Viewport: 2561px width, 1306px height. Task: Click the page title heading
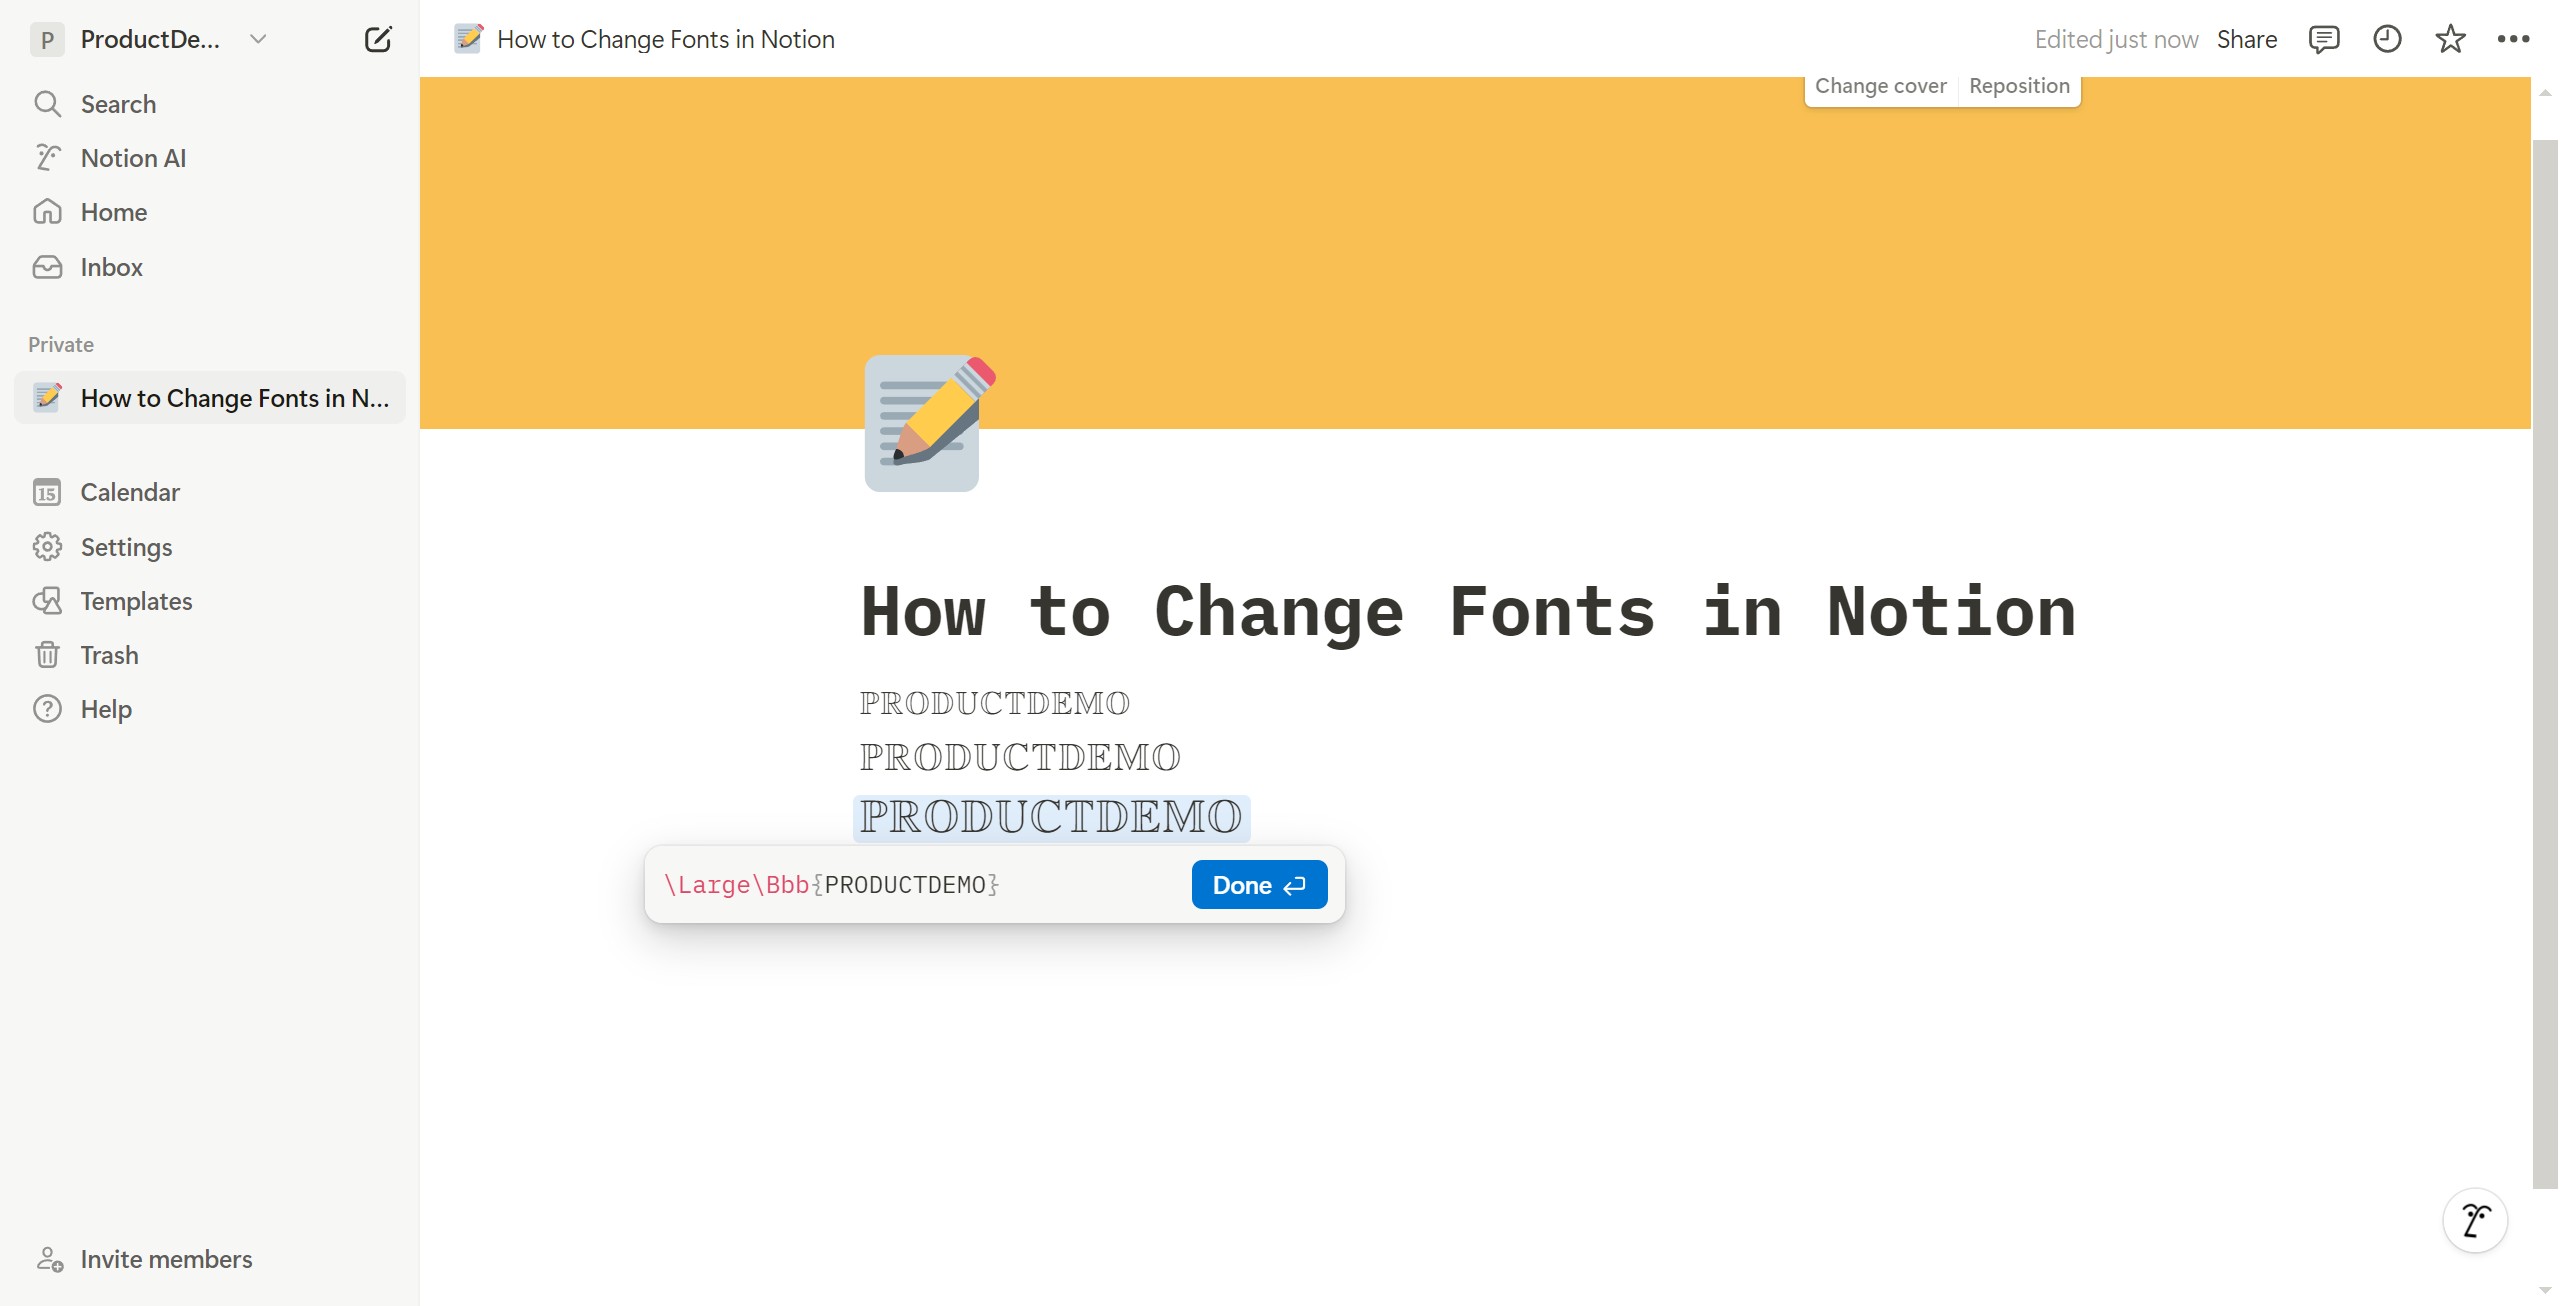1468,611
